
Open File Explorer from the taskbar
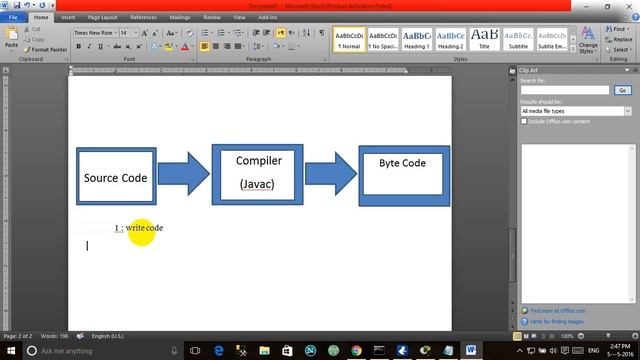[x=264, y=351]
